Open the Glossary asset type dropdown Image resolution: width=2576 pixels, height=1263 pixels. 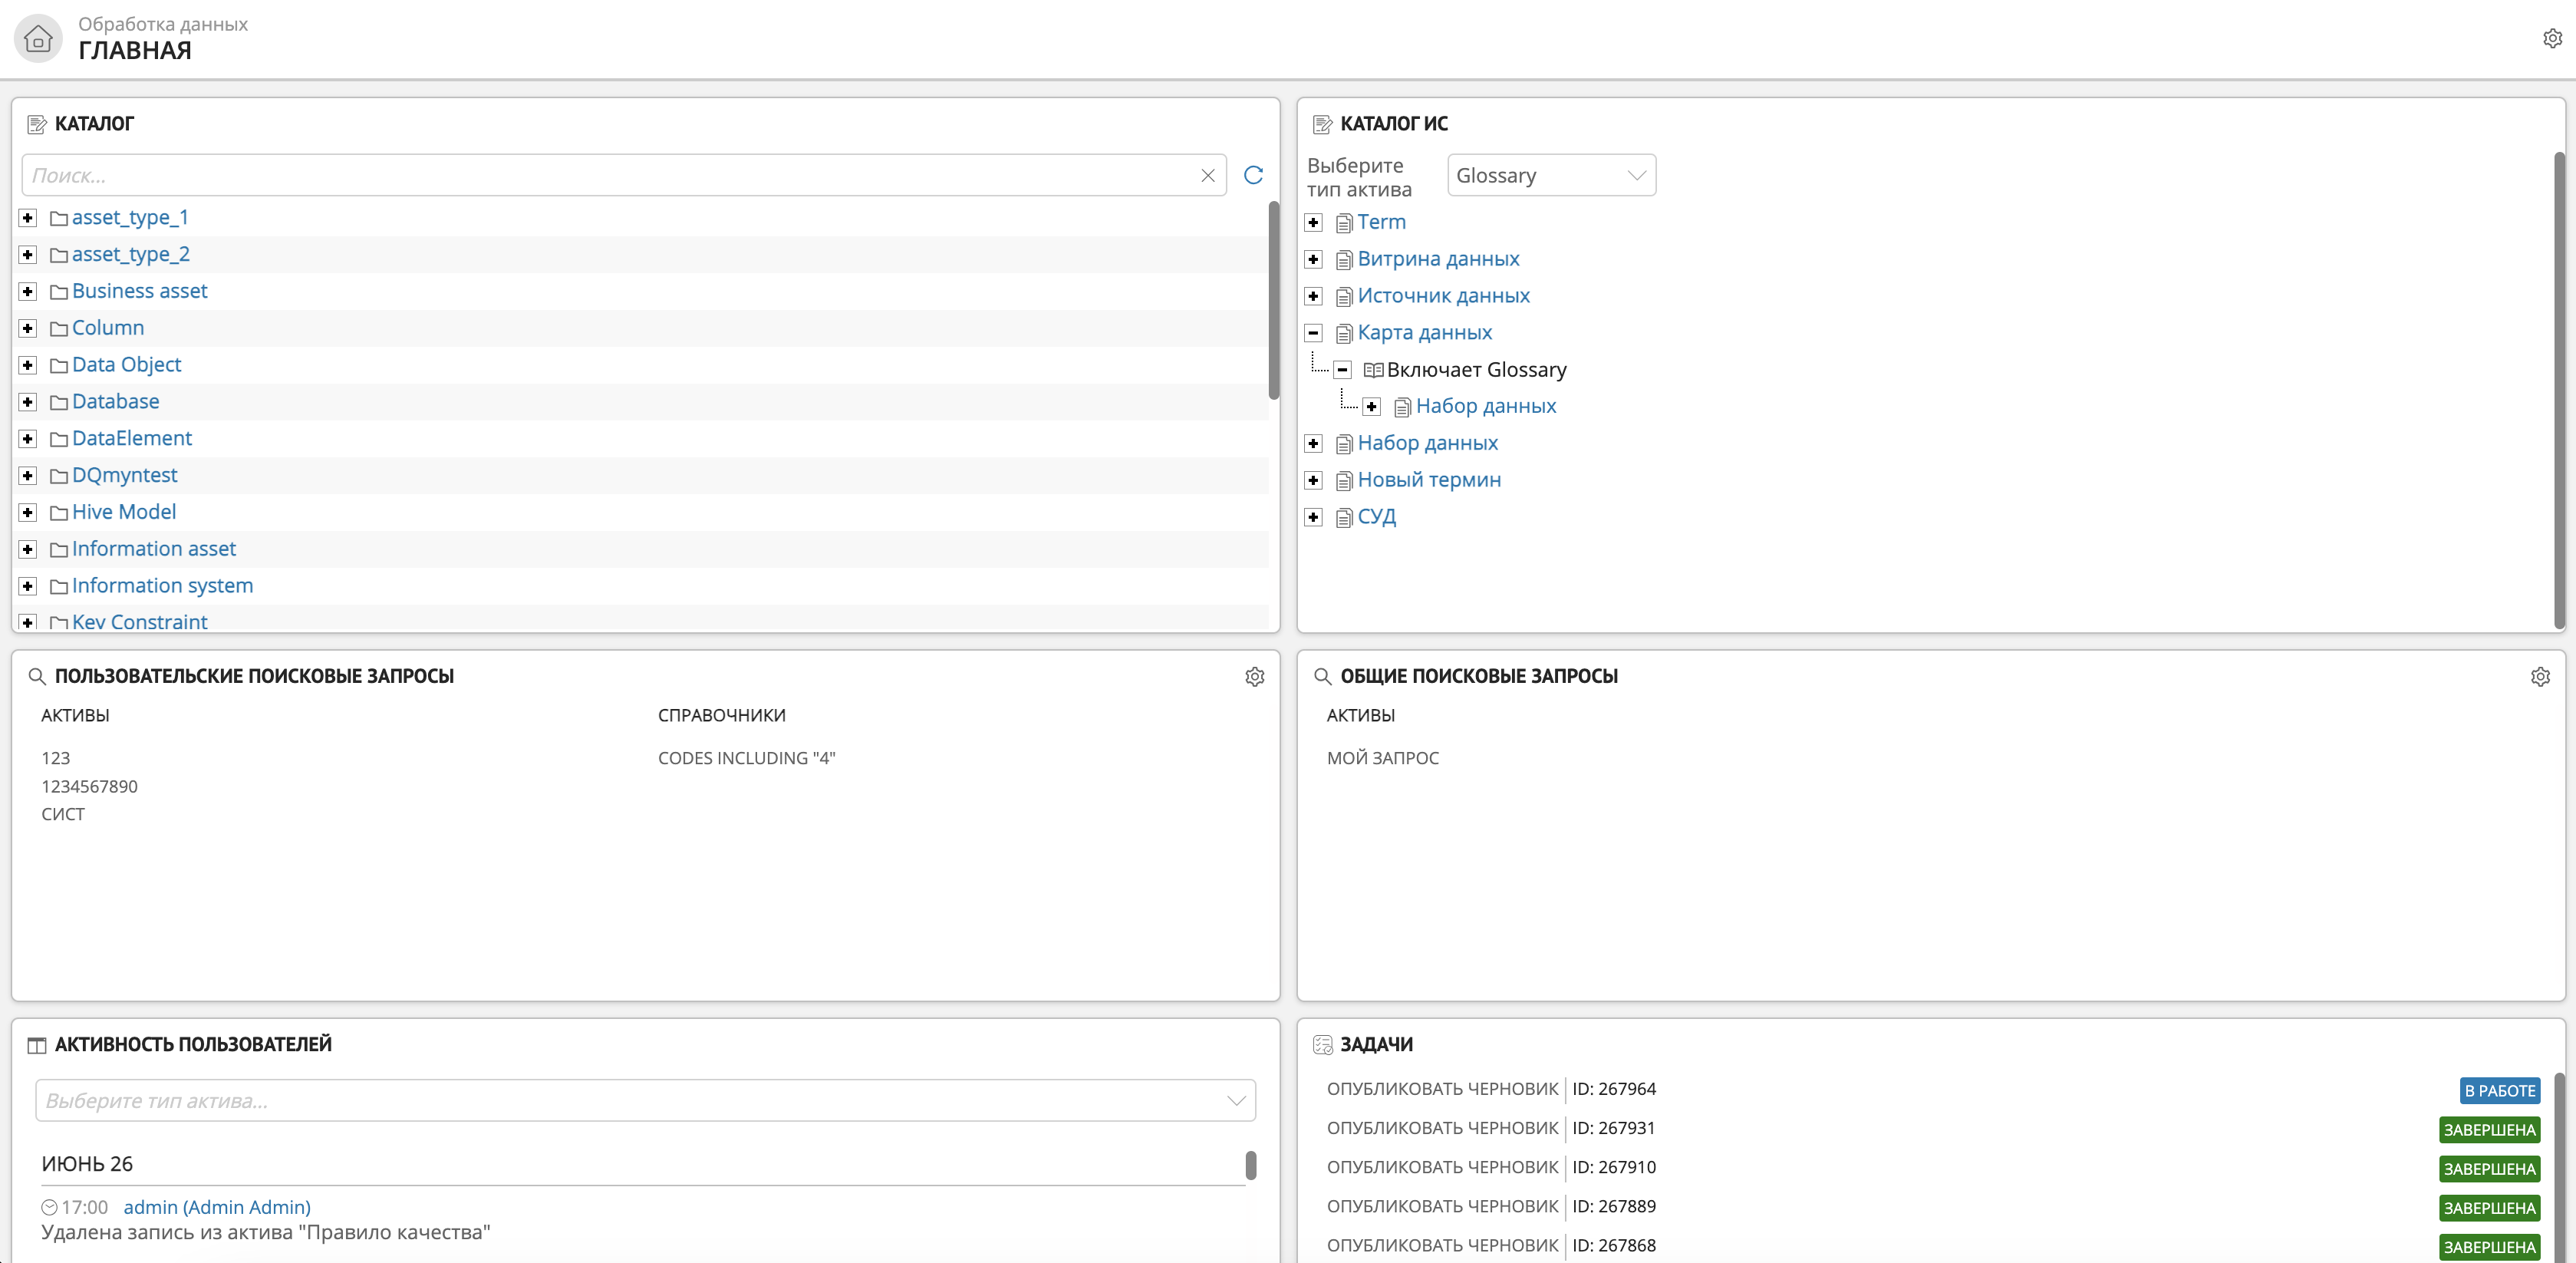click(1551, 175)
